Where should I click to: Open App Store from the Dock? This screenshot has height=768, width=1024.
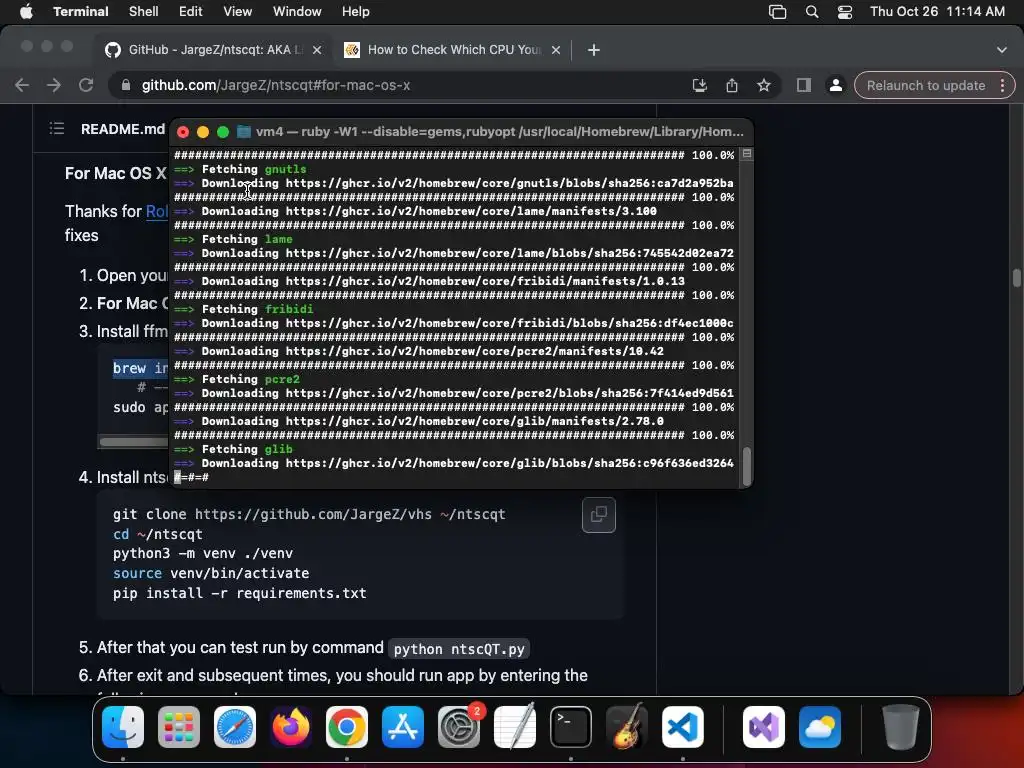click(x=403, y=727)
